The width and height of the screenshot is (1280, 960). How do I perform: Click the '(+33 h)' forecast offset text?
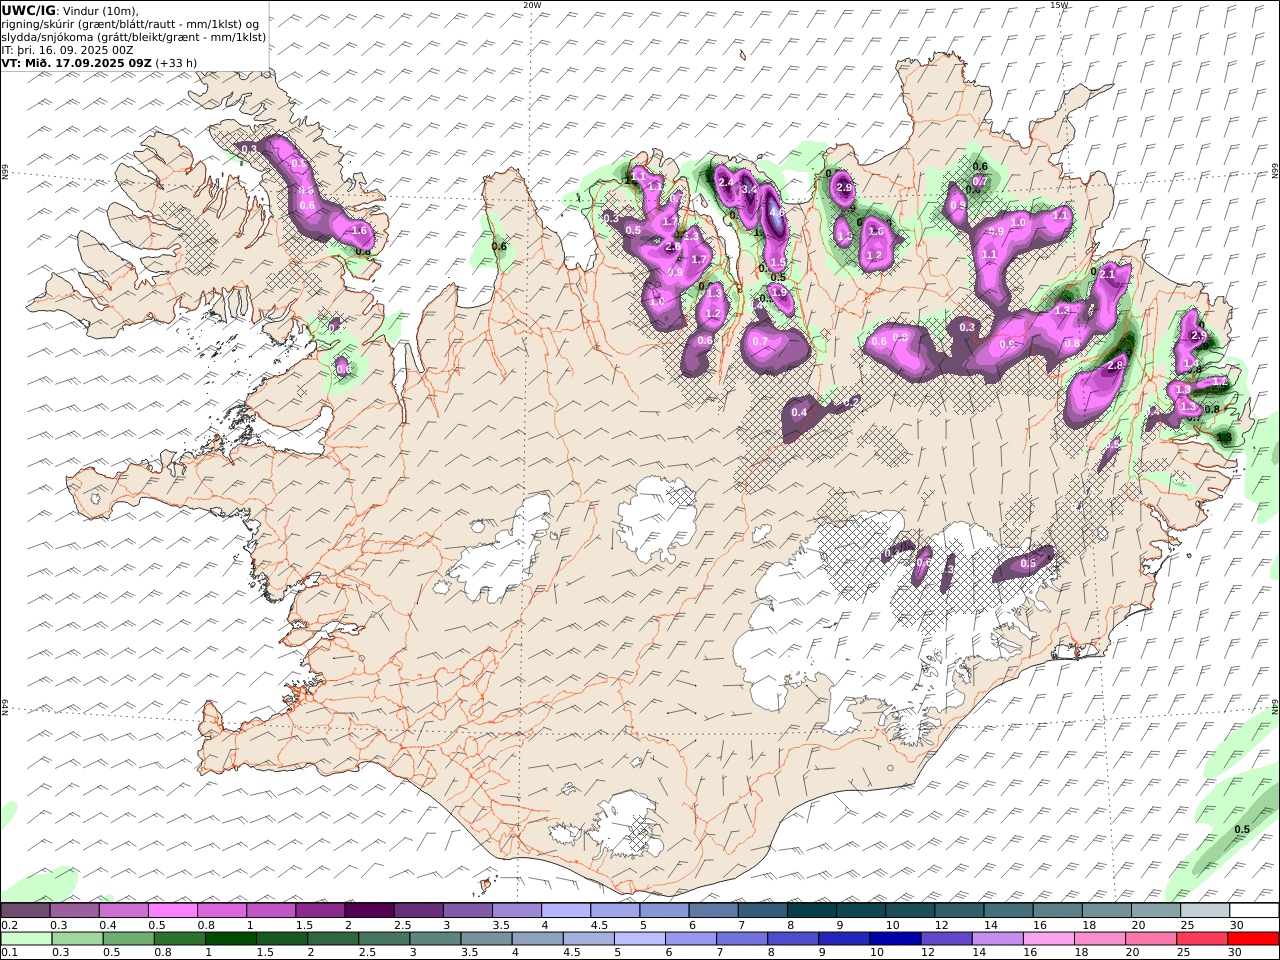tap(177, 62)
